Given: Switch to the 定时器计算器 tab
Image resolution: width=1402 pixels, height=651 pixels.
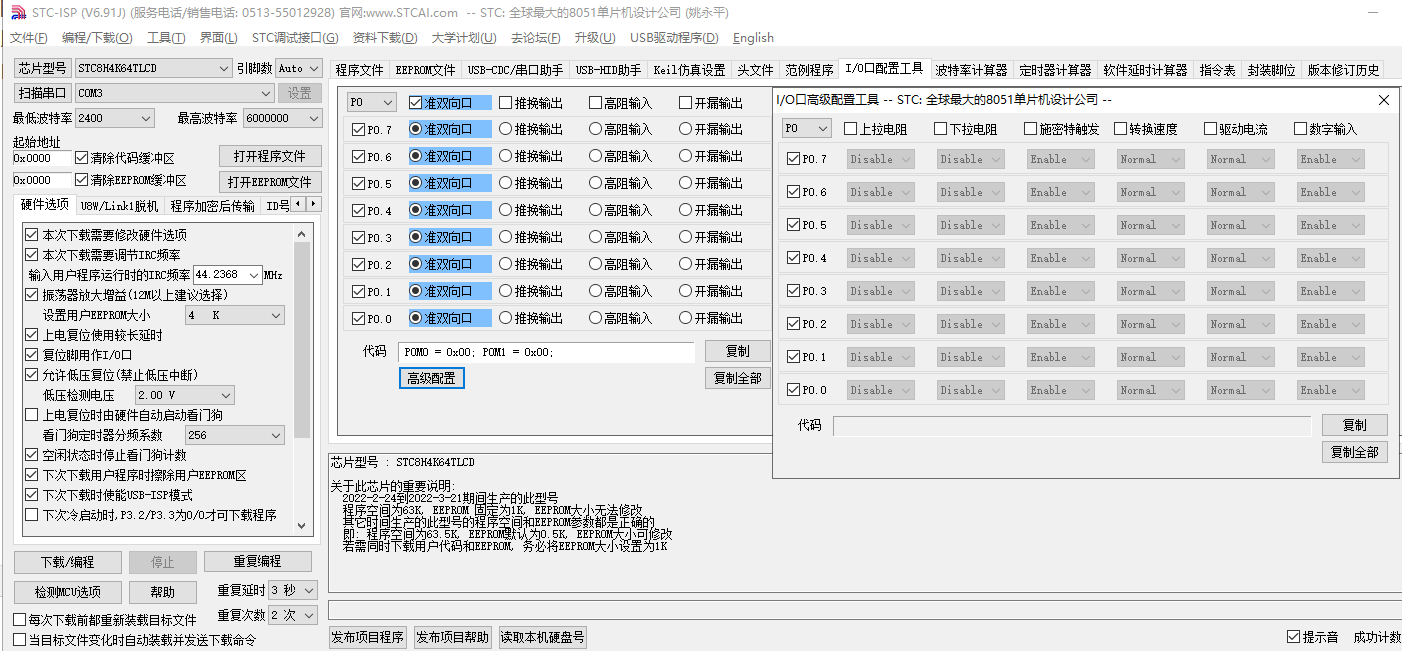Looking at the screenshot, I should click(x=1055, y=70).
